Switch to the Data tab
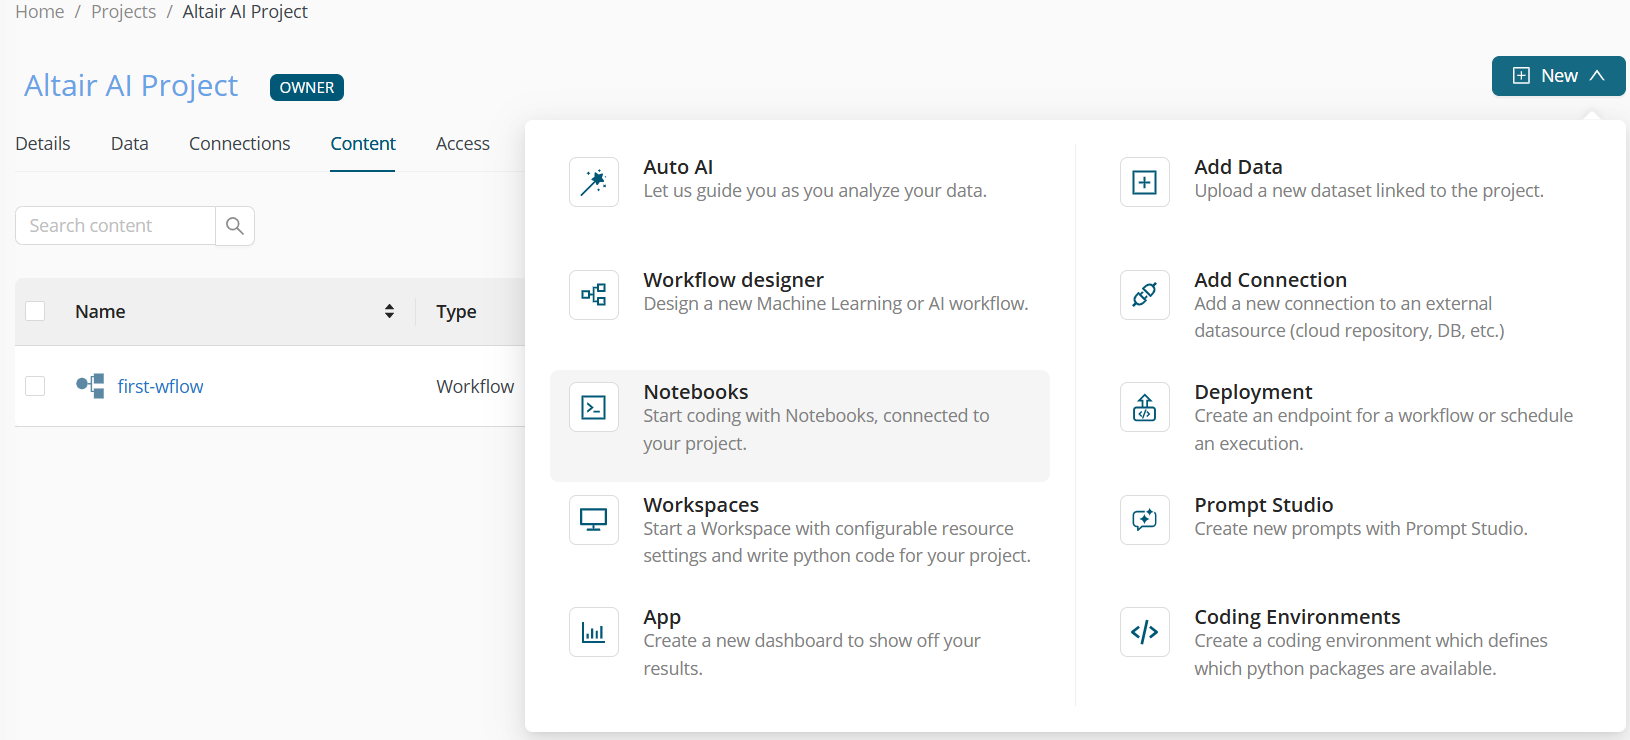This screenshot has height=740, width=1630. pyautogui.click(x=130, y=144)
